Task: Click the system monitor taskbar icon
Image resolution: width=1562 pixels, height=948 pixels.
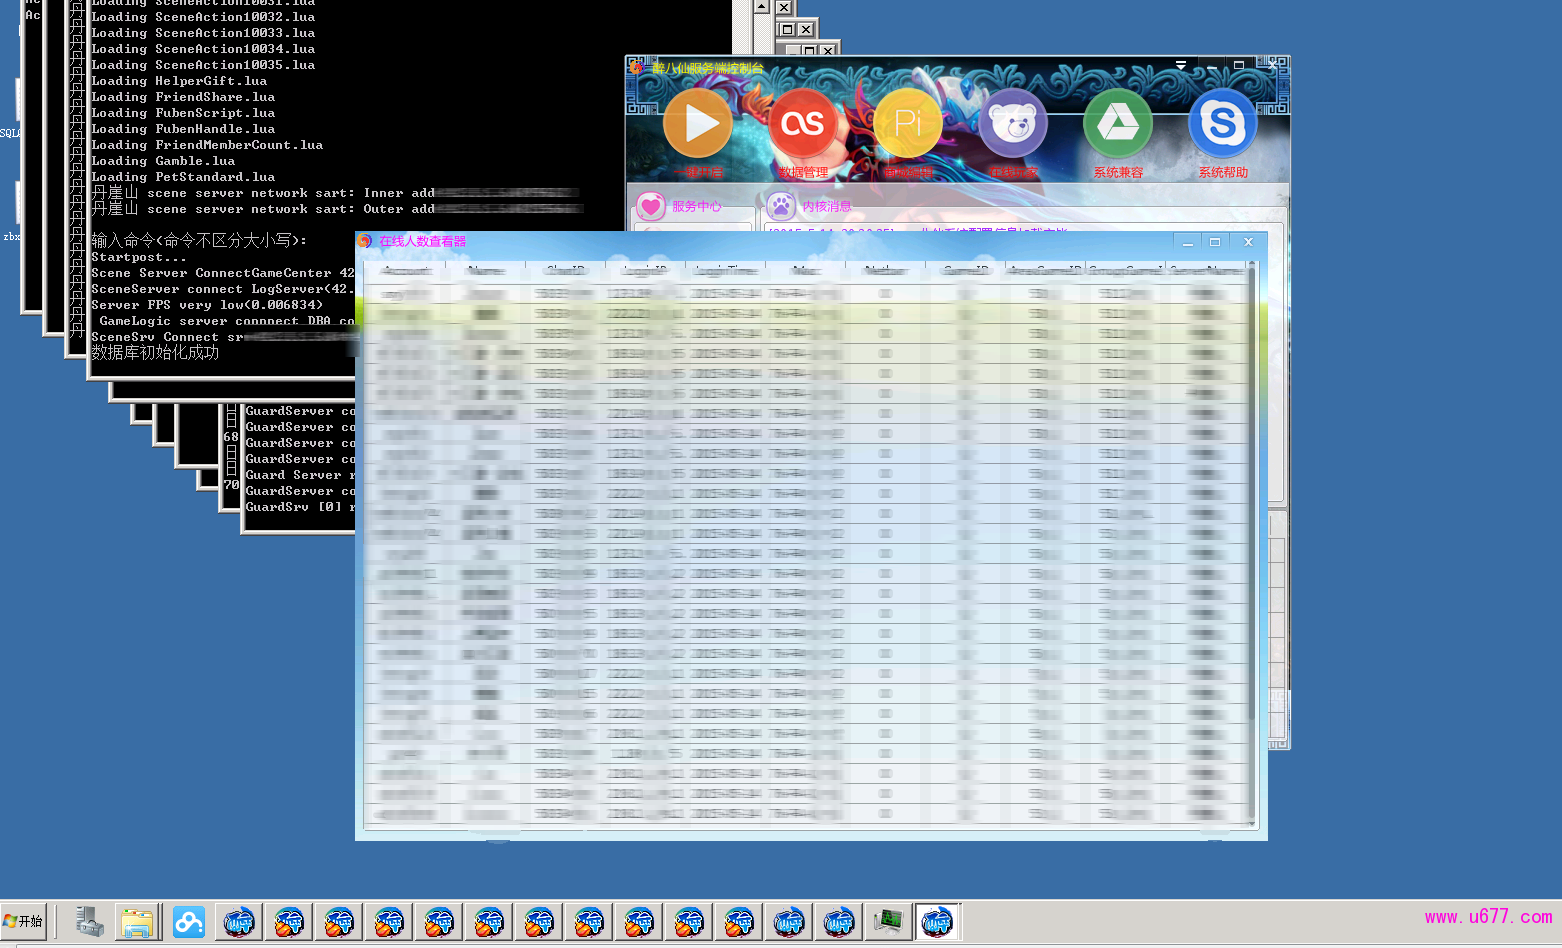Action: (x=887, y=922)
